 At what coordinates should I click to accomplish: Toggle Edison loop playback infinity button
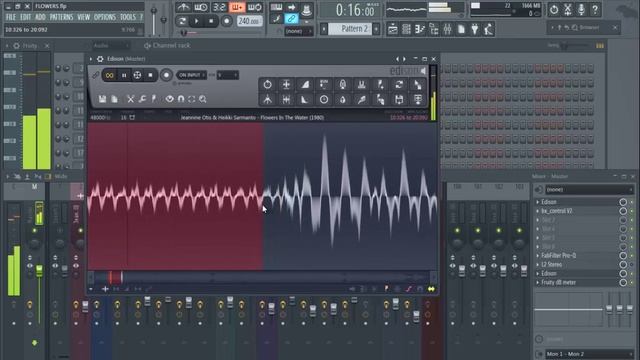tap(109, 75)
